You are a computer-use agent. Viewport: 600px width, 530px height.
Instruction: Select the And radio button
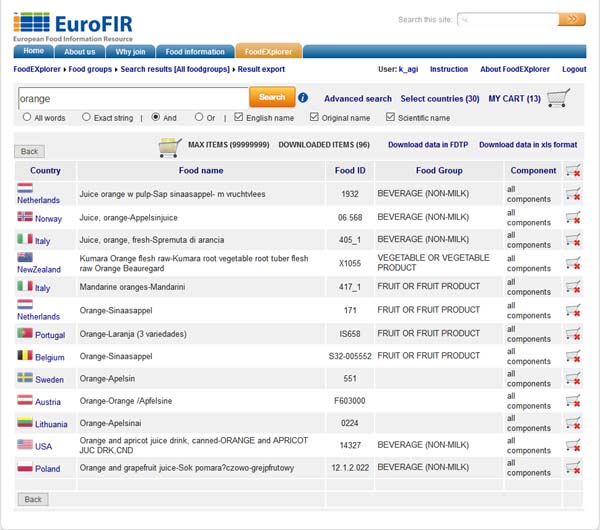pyautogui.click(x=155, y=117)
